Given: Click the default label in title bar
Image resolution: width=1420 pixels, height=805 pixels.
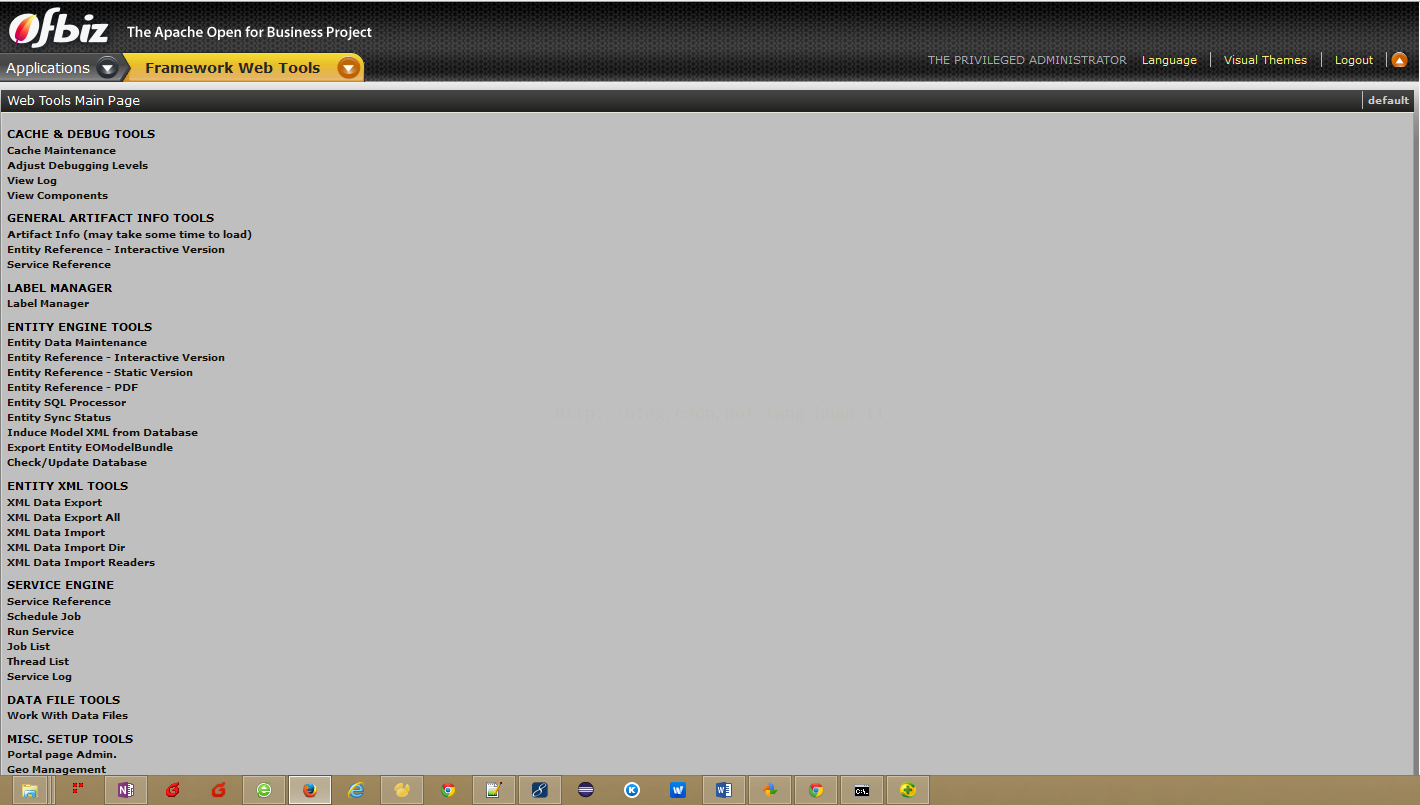Looking at the screenshot, I should pos(1388,100).
